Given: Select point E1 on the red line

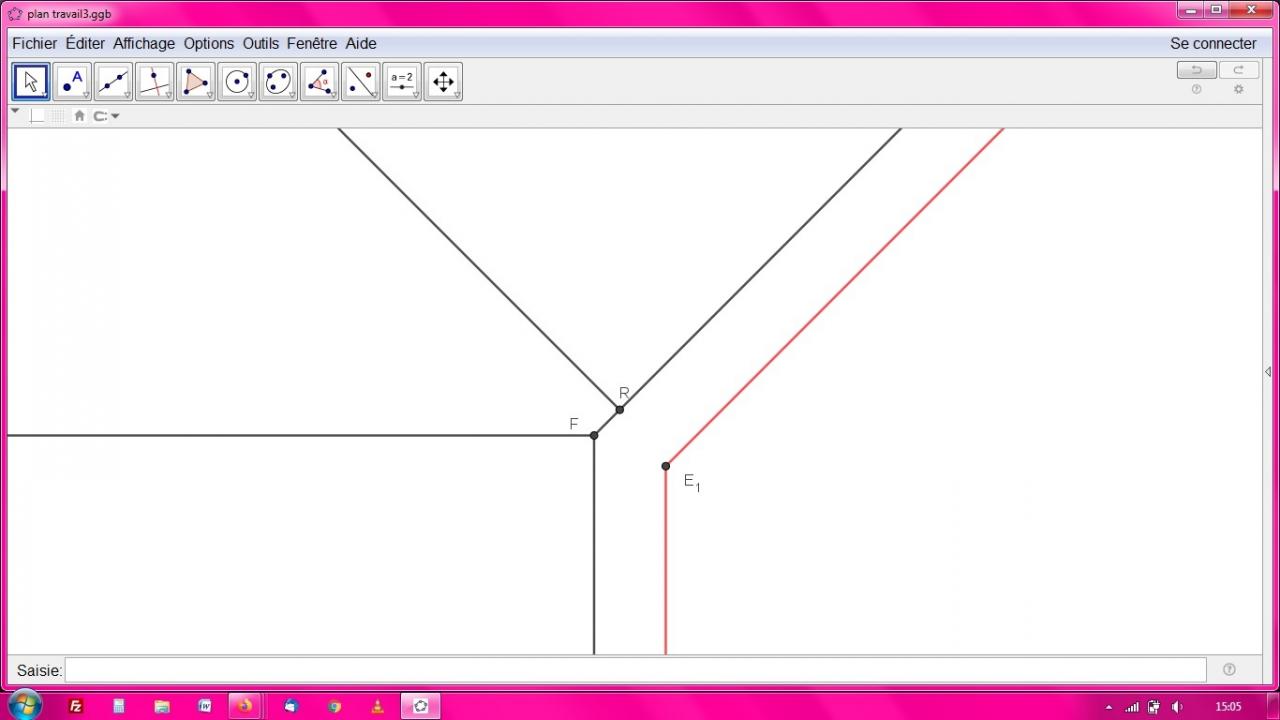Looking at the screenshot, I should [x=666, y=466].
